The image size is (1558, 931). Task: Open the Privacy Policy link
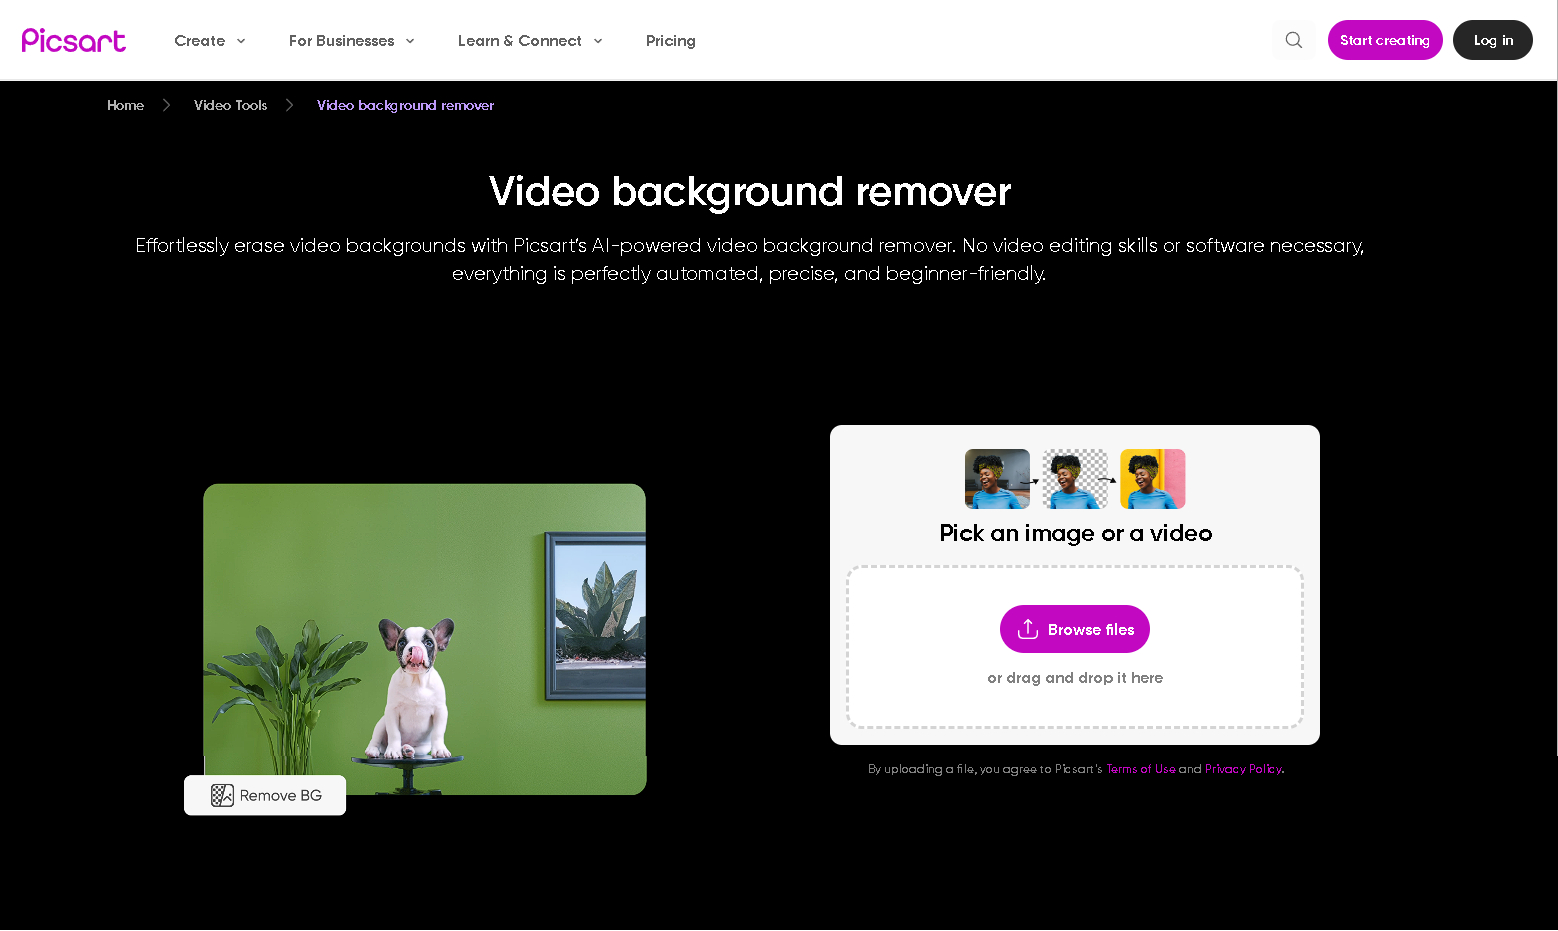pyautogui.click(x=1243, y=768)
